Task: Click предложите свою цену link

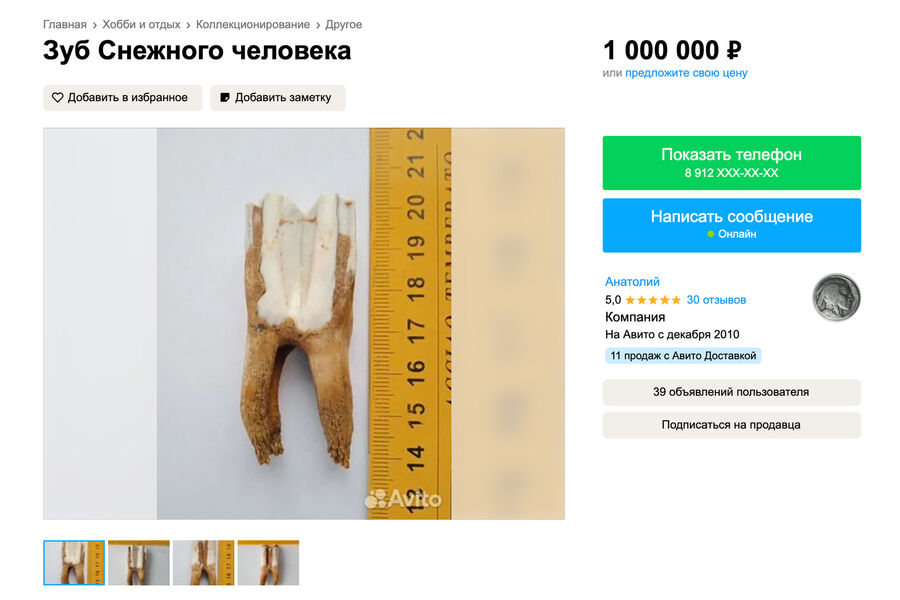Action: (x=686, y=73)
